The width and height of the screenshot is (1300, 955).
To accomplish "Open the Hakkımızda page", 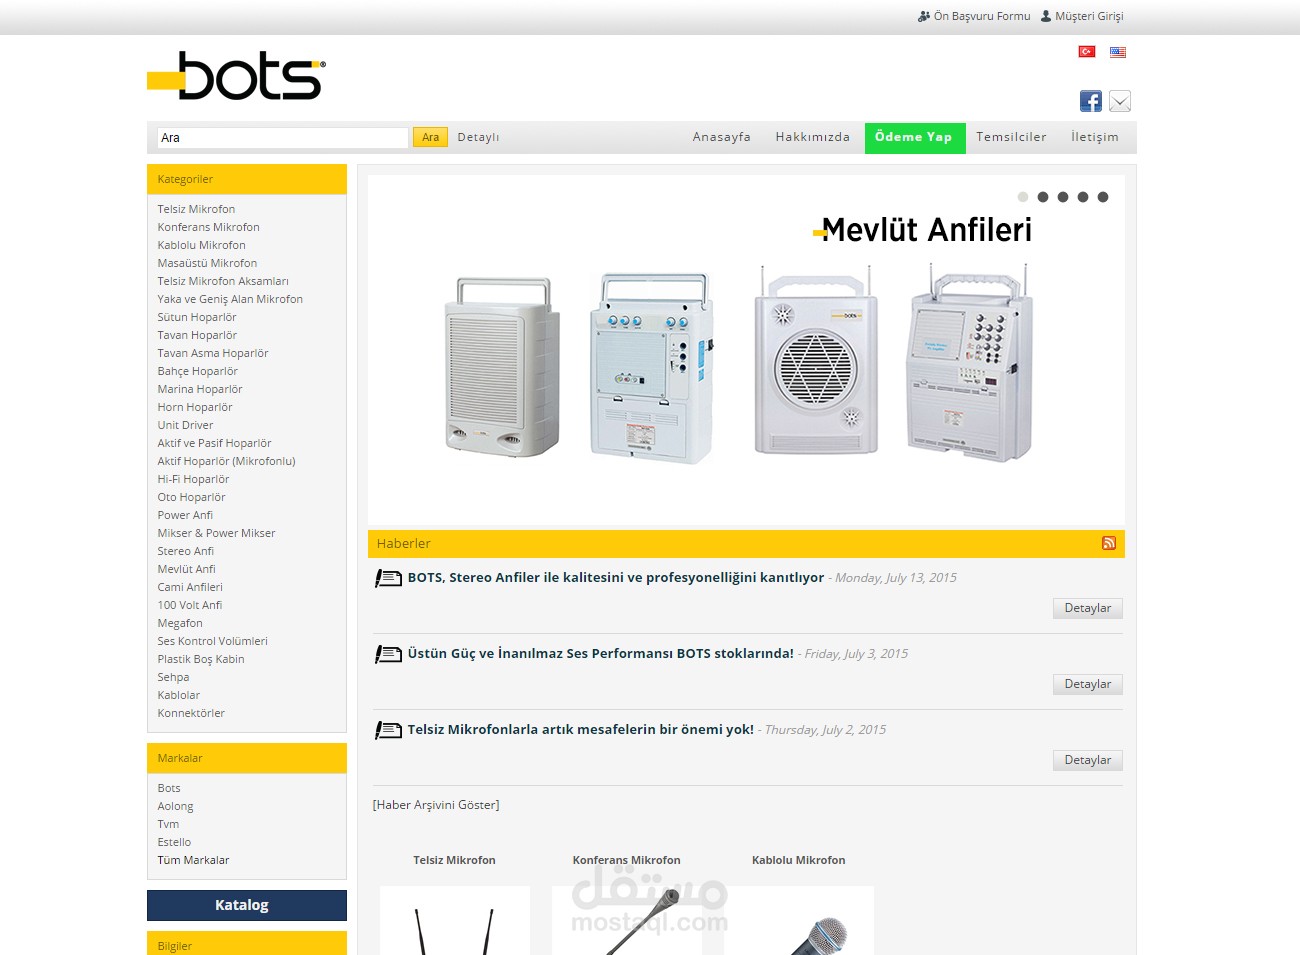I will [x=812, y=137].
